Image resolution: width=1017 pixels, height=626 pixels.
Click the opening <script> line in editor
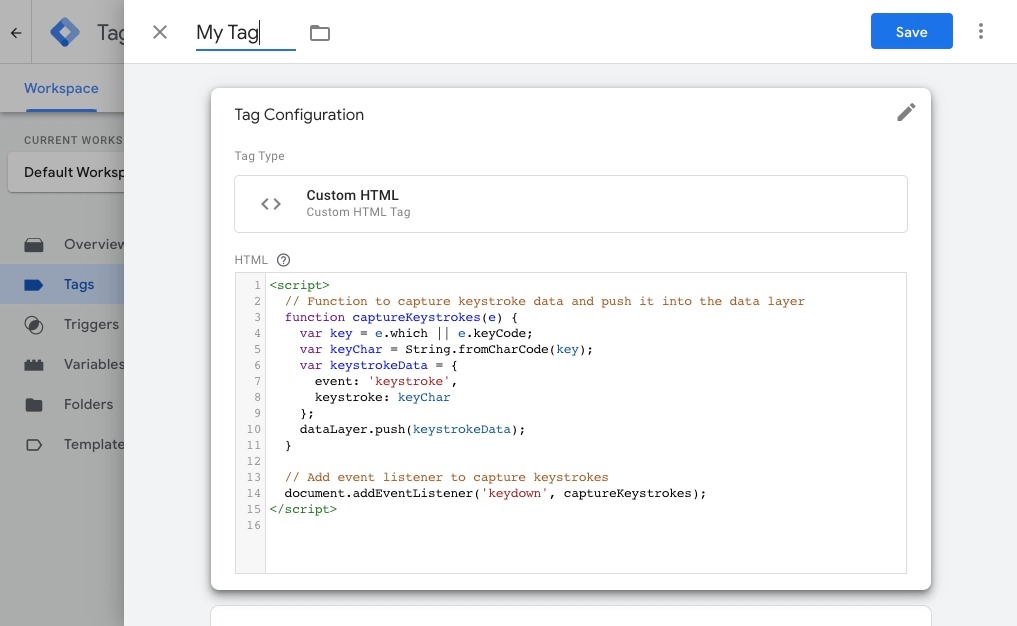[300, 285]
